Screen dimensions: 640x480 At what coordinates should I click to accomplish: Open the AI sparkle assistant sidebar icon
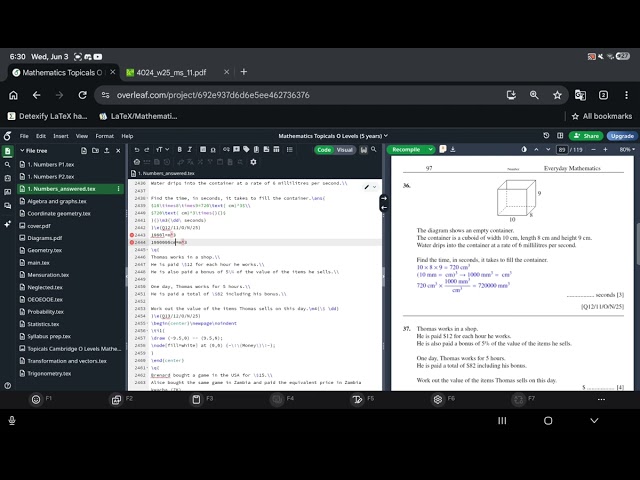pos(7,224)
